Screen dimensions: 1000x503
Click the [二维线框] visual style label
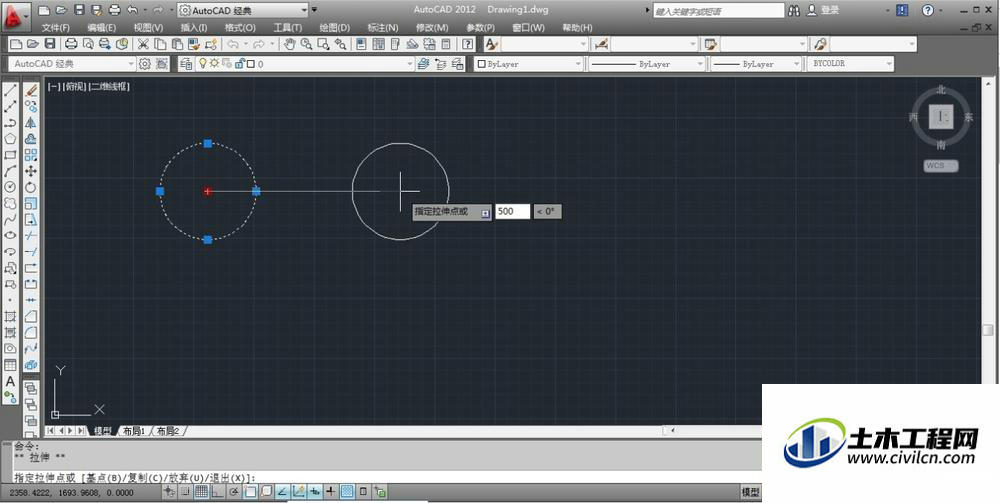(x=109, y=87)
